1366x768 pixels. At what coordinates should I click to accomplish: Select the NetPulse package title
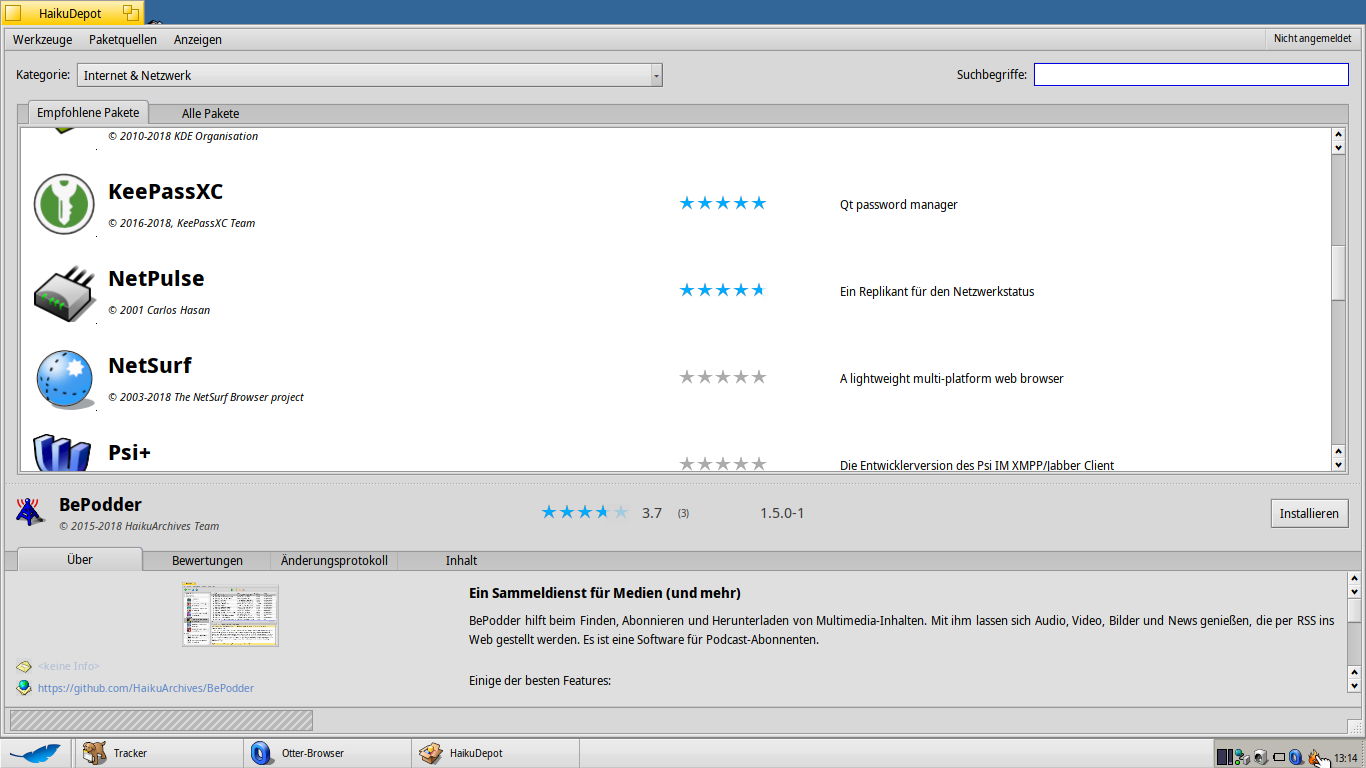pyautogui.click(x=156, y=279)
